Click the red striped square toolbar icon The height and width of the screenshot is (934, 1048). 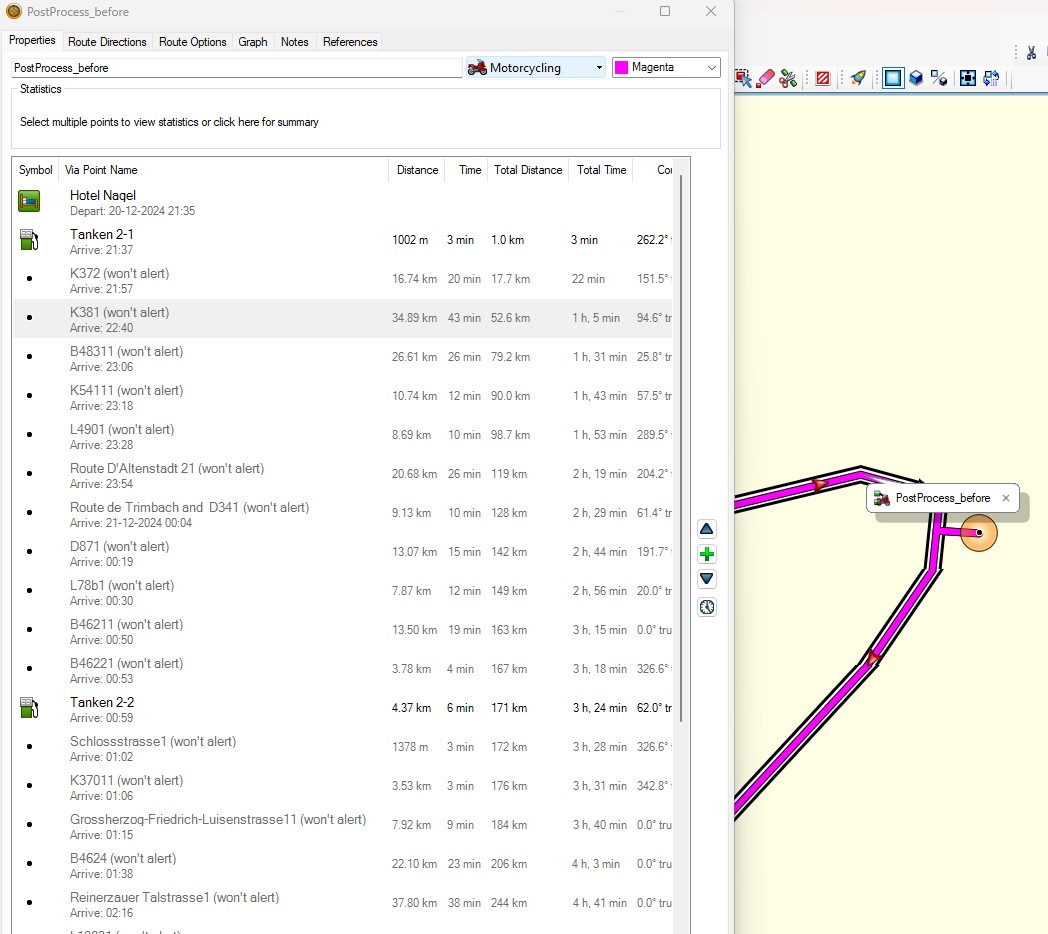coord(822,78)
